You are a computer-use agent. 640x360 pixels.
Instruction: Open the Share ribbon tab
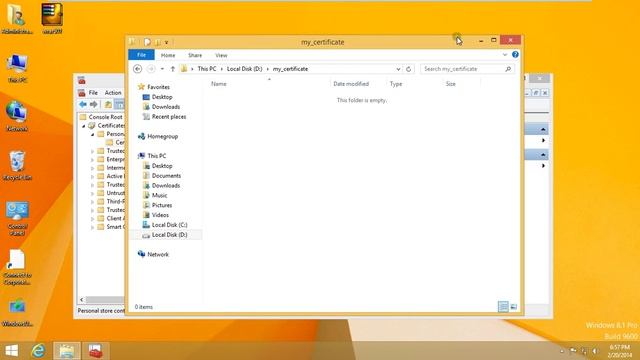coord(195,55)
